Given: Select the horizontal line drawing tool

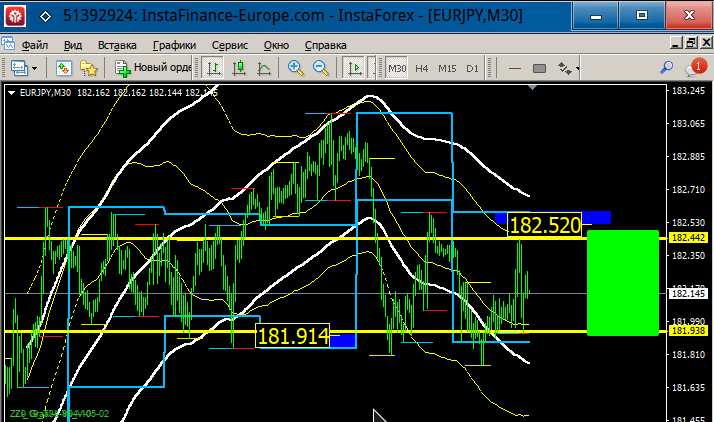Looking at the screenshot, I should [515, 68].
